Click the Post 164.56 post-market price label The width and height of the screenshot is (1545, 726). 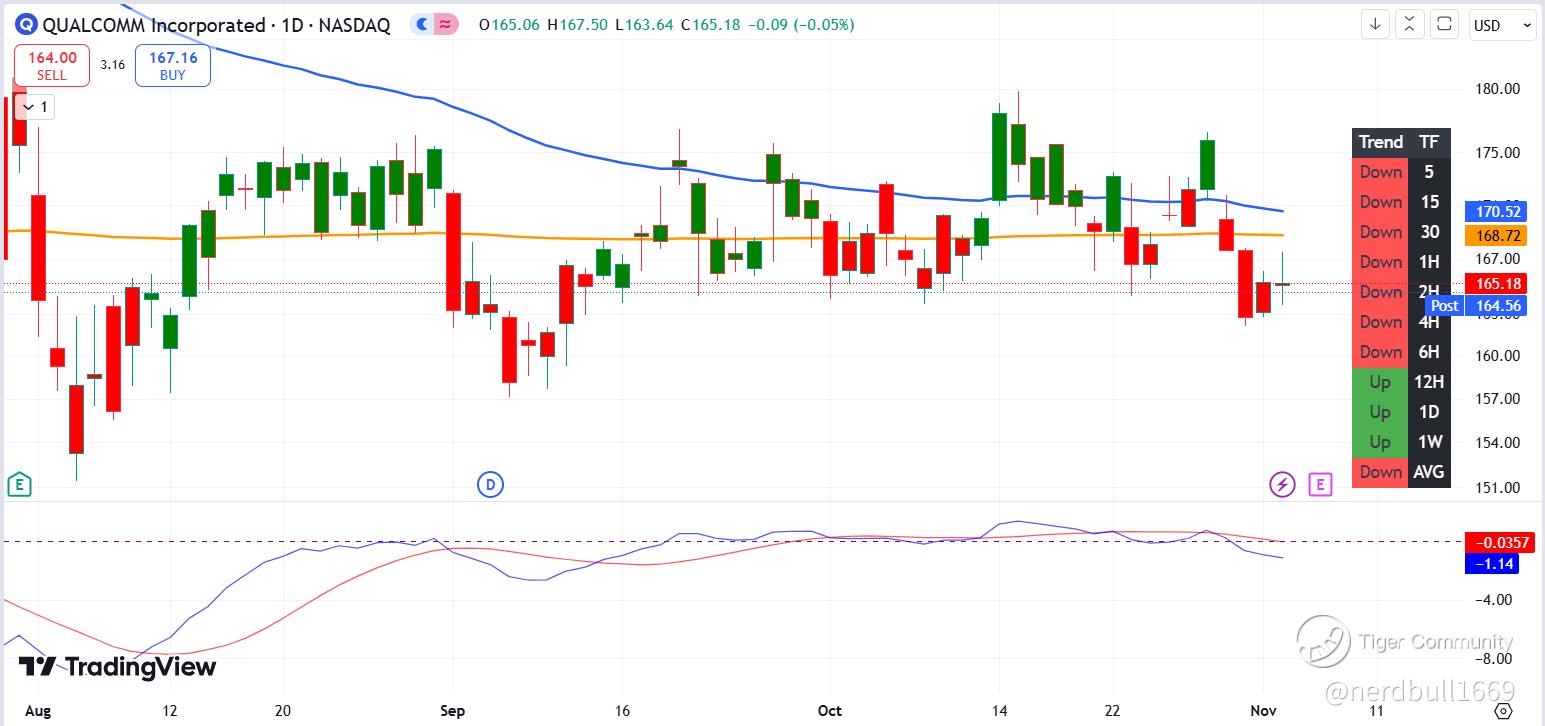coord(1475,306)
